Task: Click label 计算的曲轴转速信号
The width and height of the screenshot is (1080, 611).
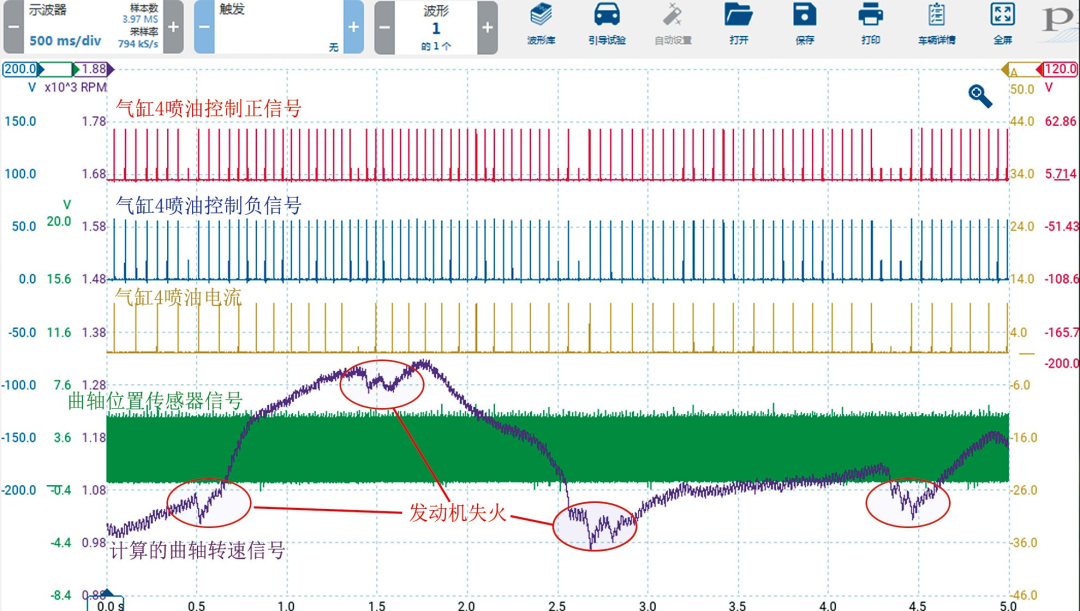Action: 197,550
